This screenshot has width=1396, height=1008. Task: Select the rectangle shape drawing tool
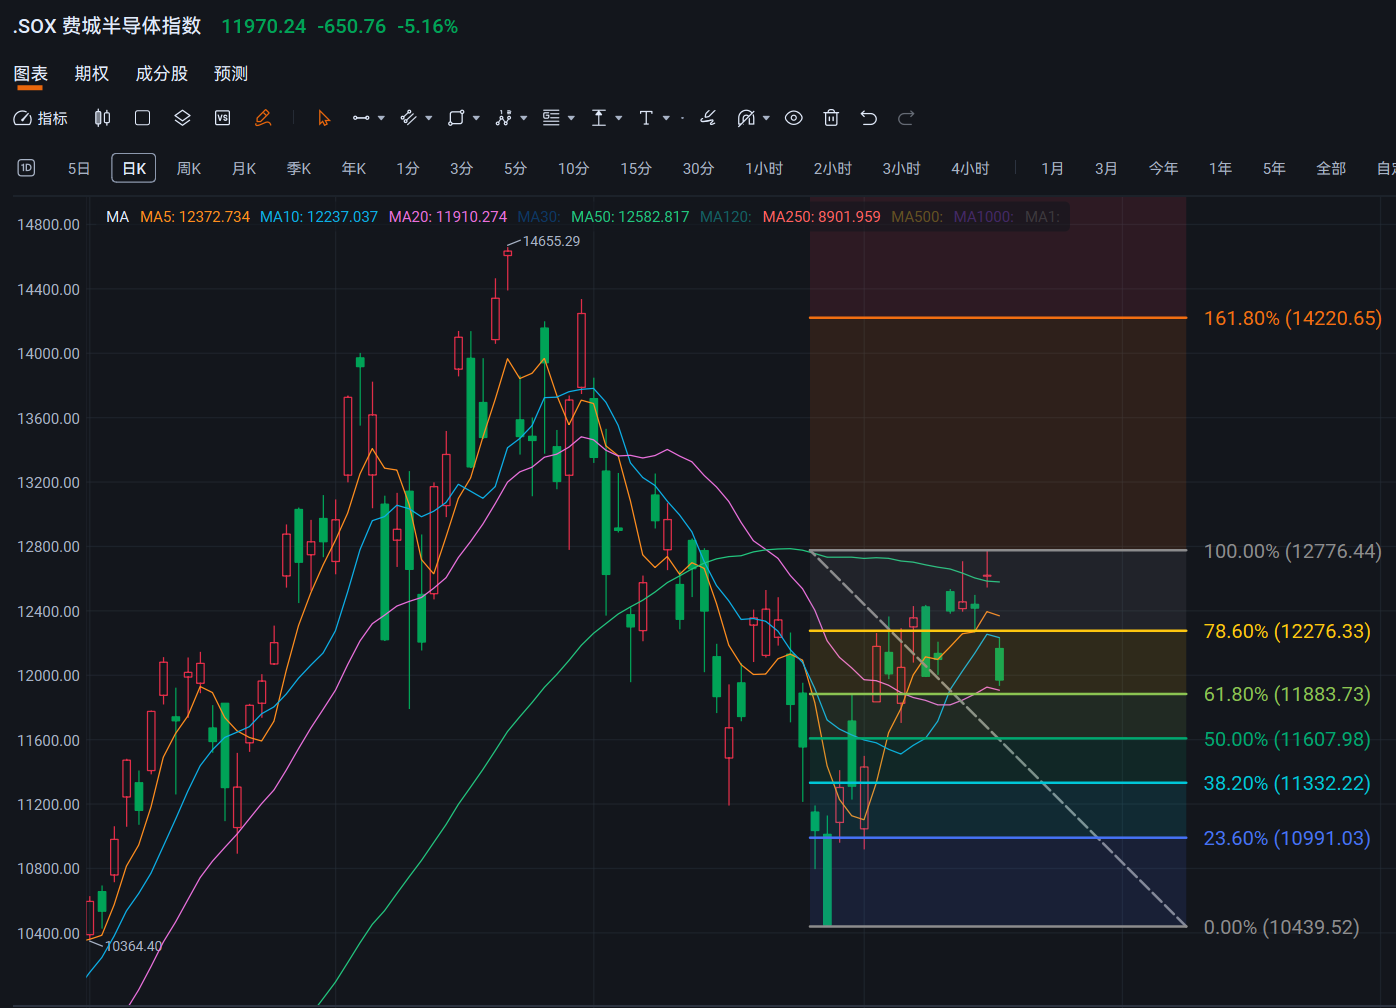click(x=456, y=118)
